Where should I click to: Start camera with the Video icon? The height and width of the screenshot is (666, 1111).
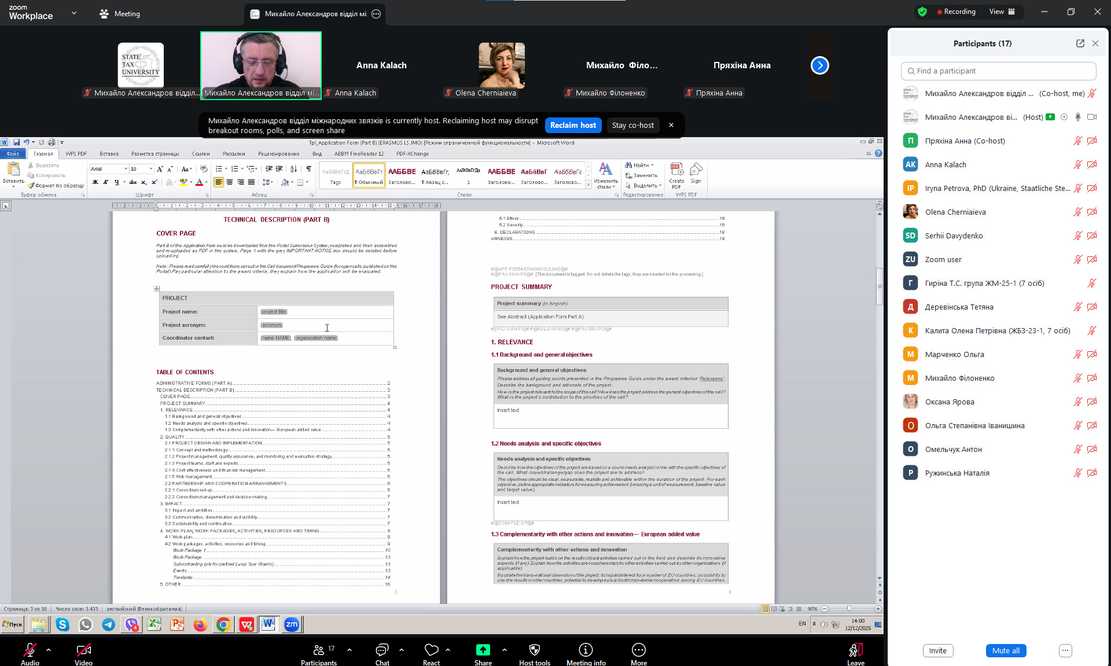(x=83, y=650)
